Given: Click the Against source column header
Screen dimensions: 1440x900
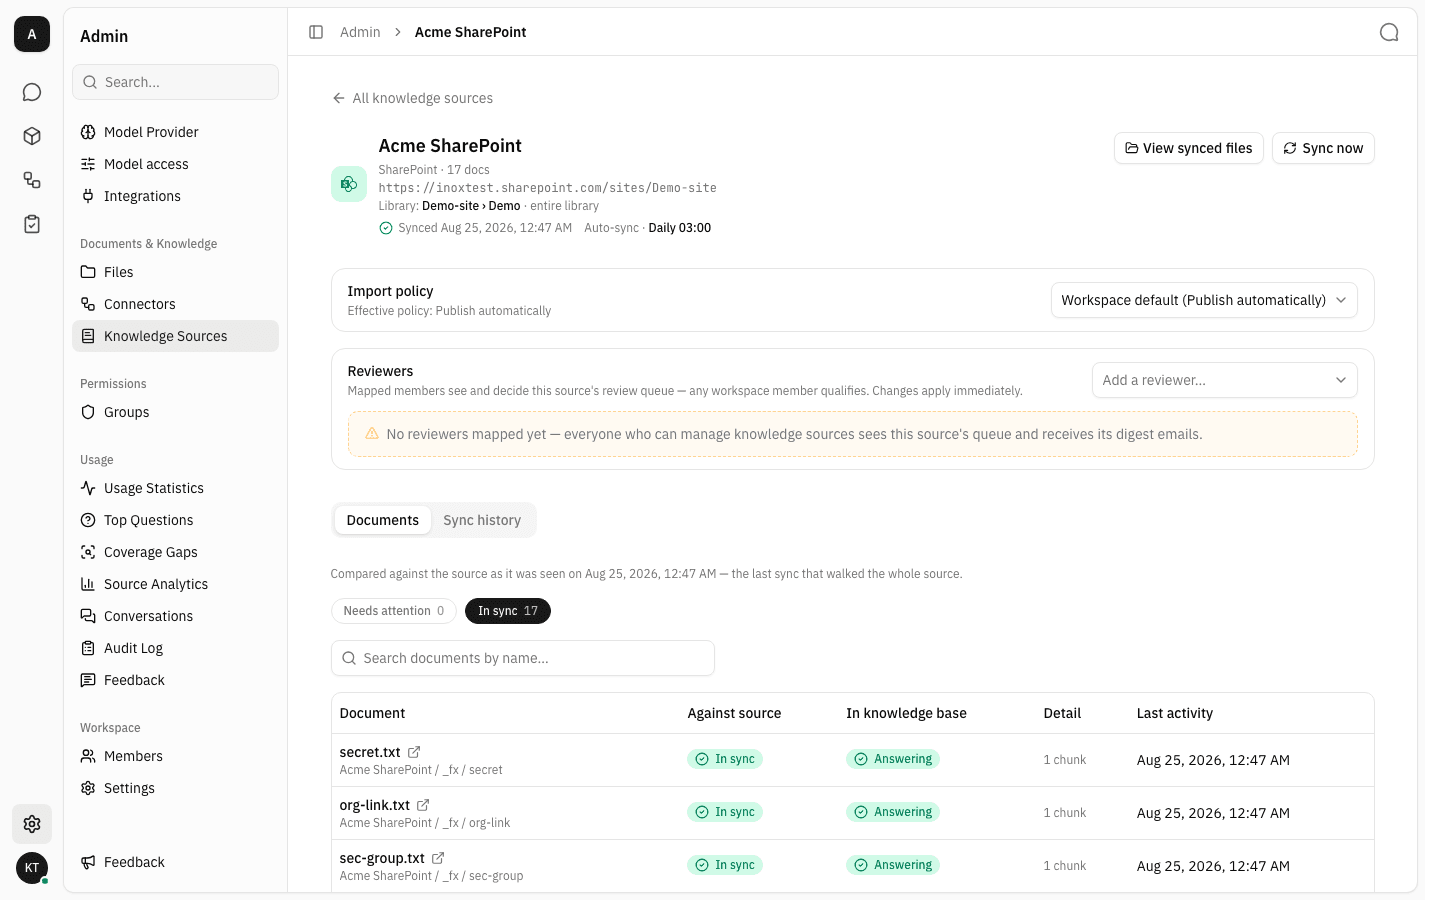Looking at the screenshot, I should click(734, 713).
